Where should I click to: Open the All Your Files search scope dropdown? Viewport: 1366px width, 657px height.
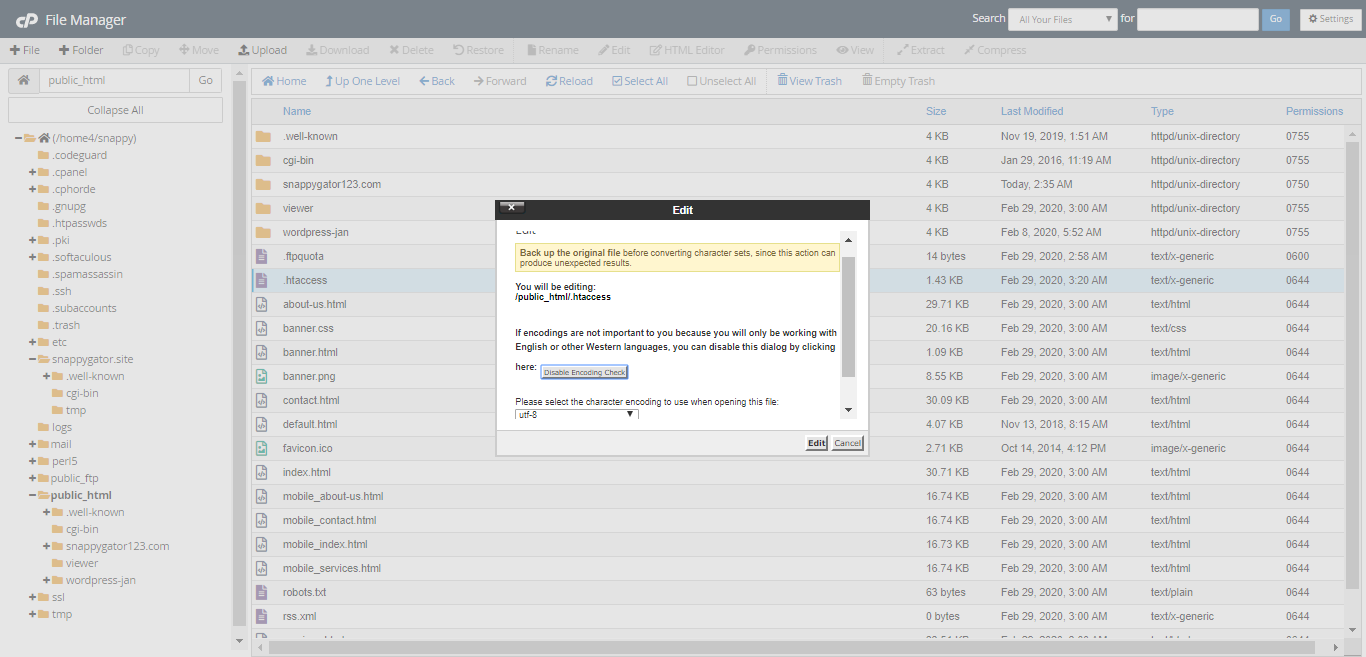pos(1062,18)
